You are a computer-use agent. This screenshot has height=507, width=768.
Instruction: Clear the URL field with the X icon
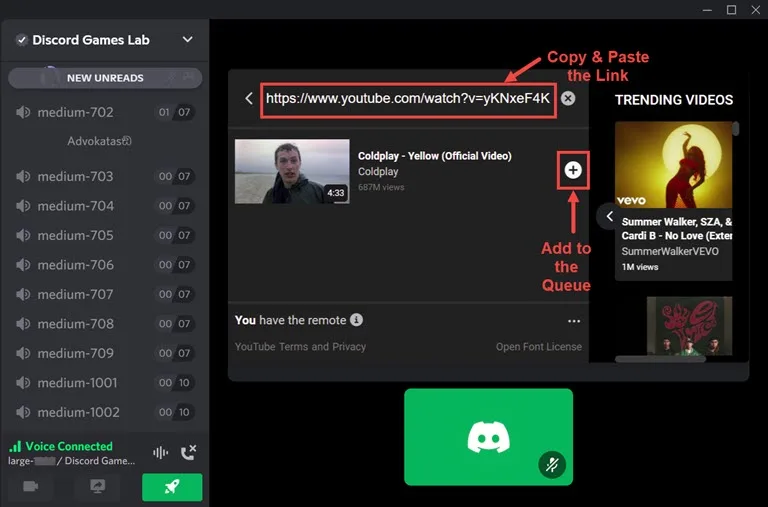568,98
